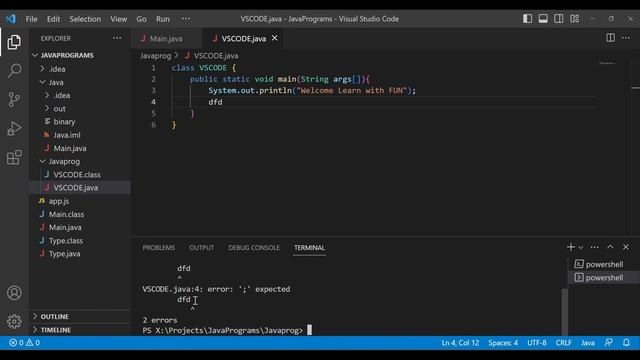Close the VSCODE.java editor tab
The height and width of the screenshot is (360, 640).
point(275,38)
